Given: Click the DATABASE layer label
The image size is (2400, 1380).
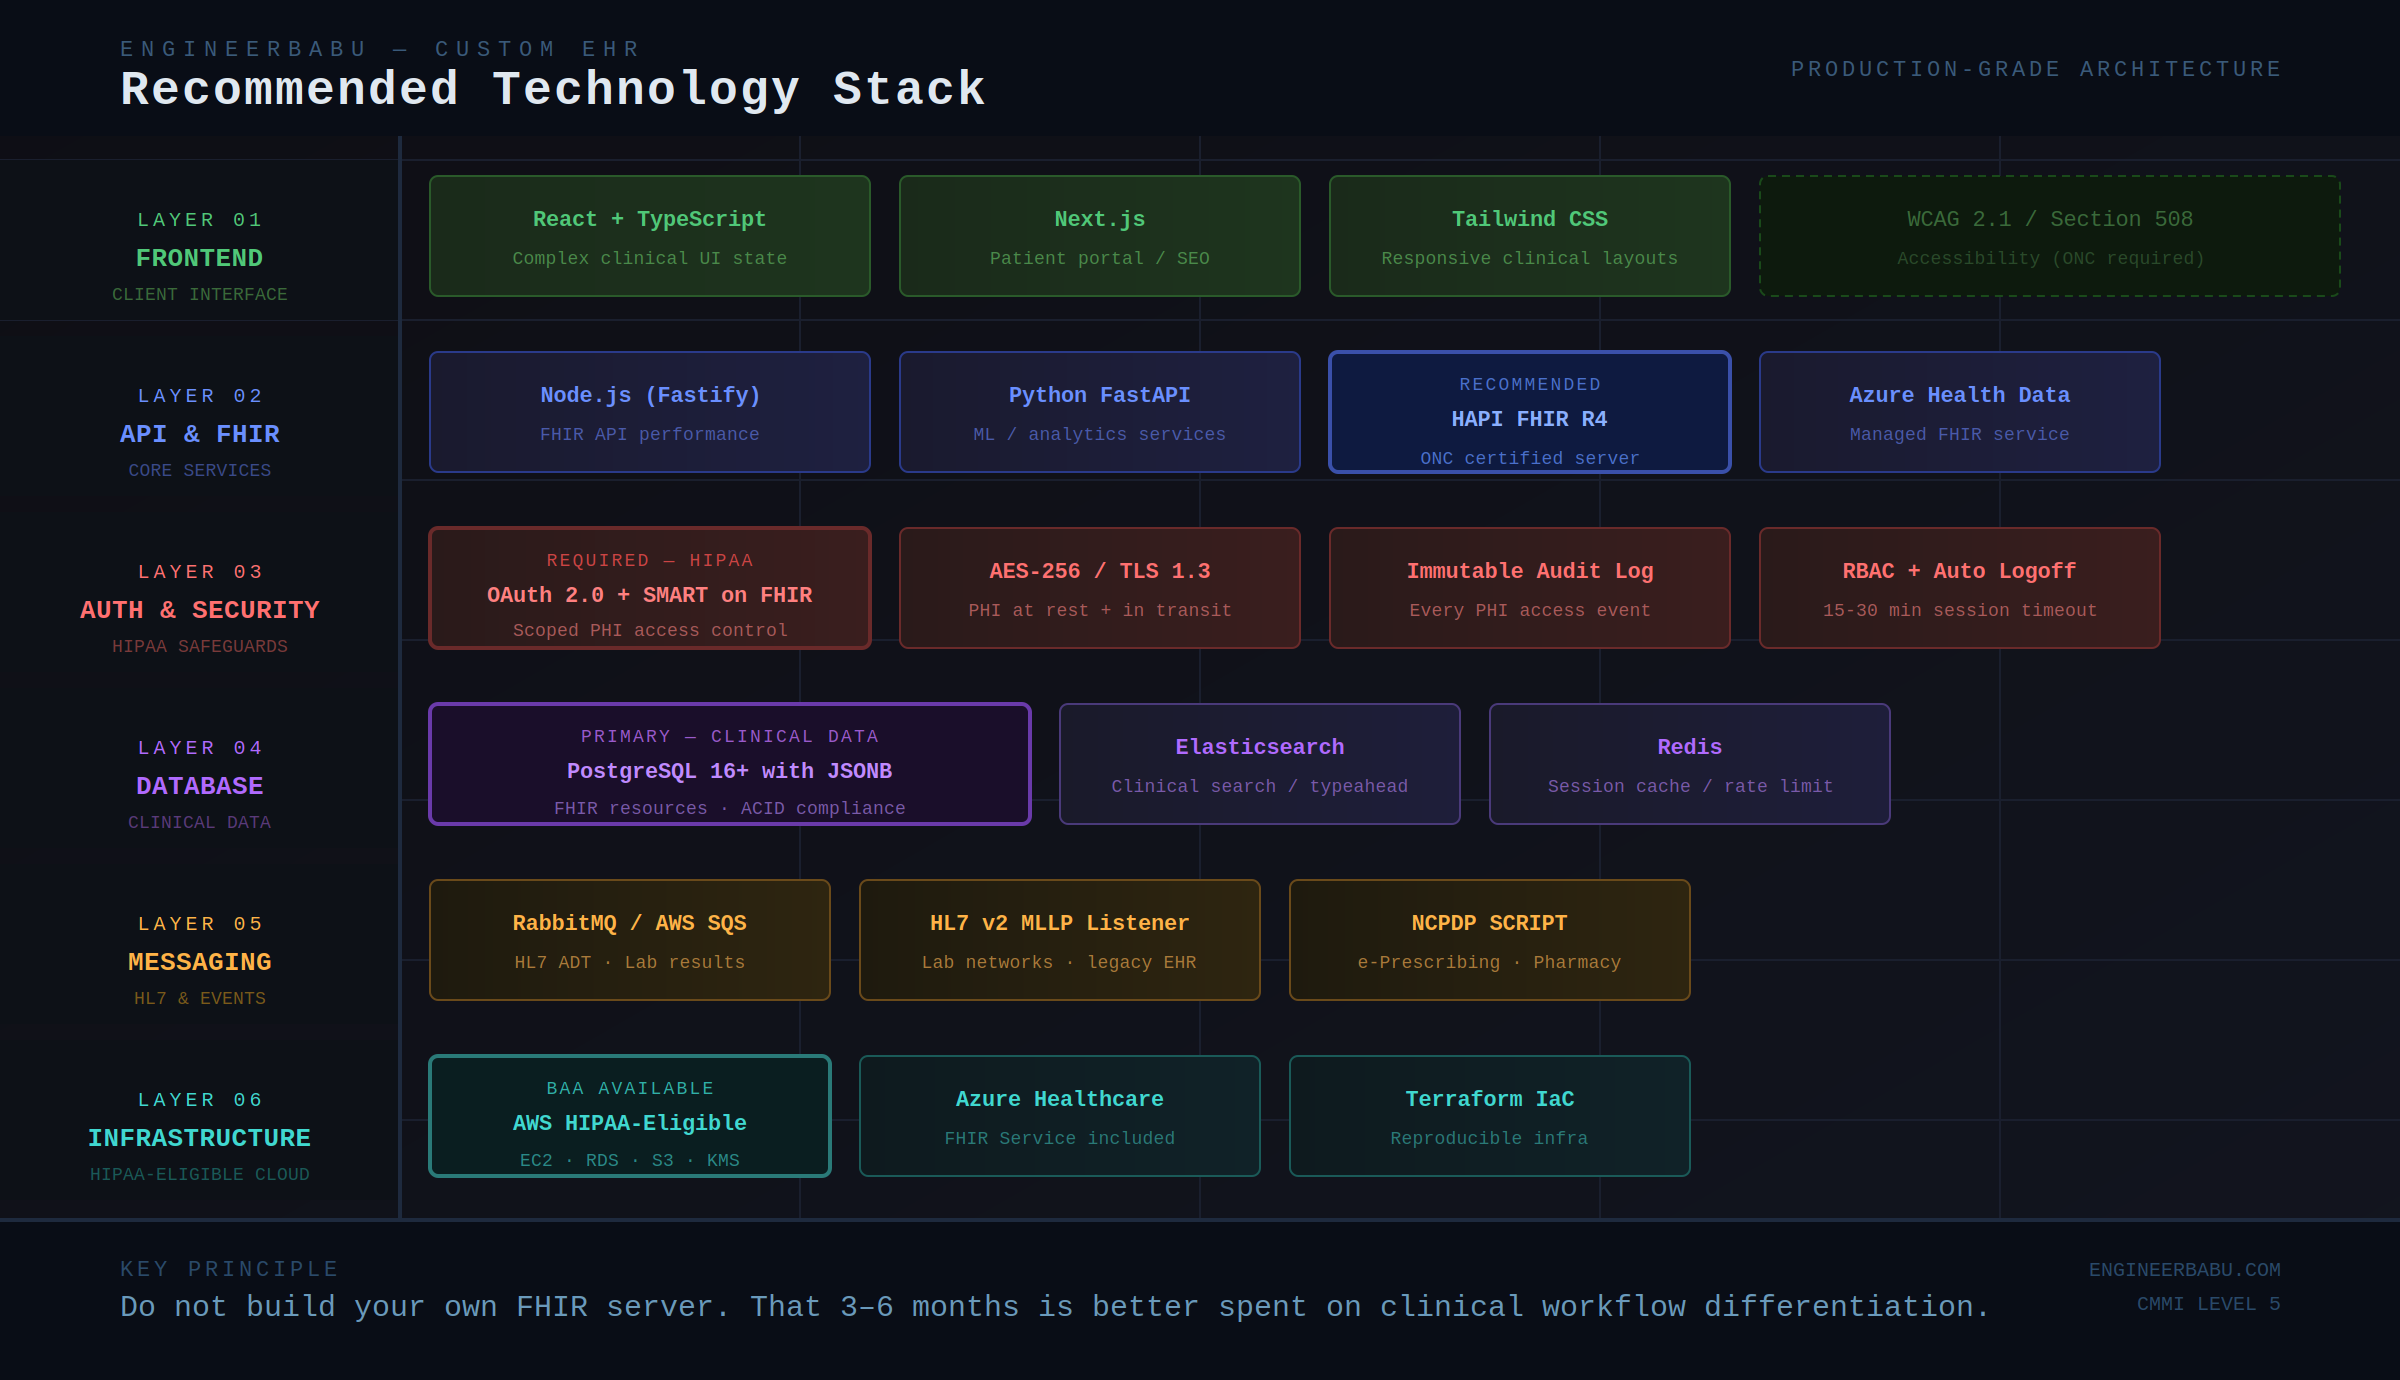Looking at the screenshot, I should click(200, 786).
